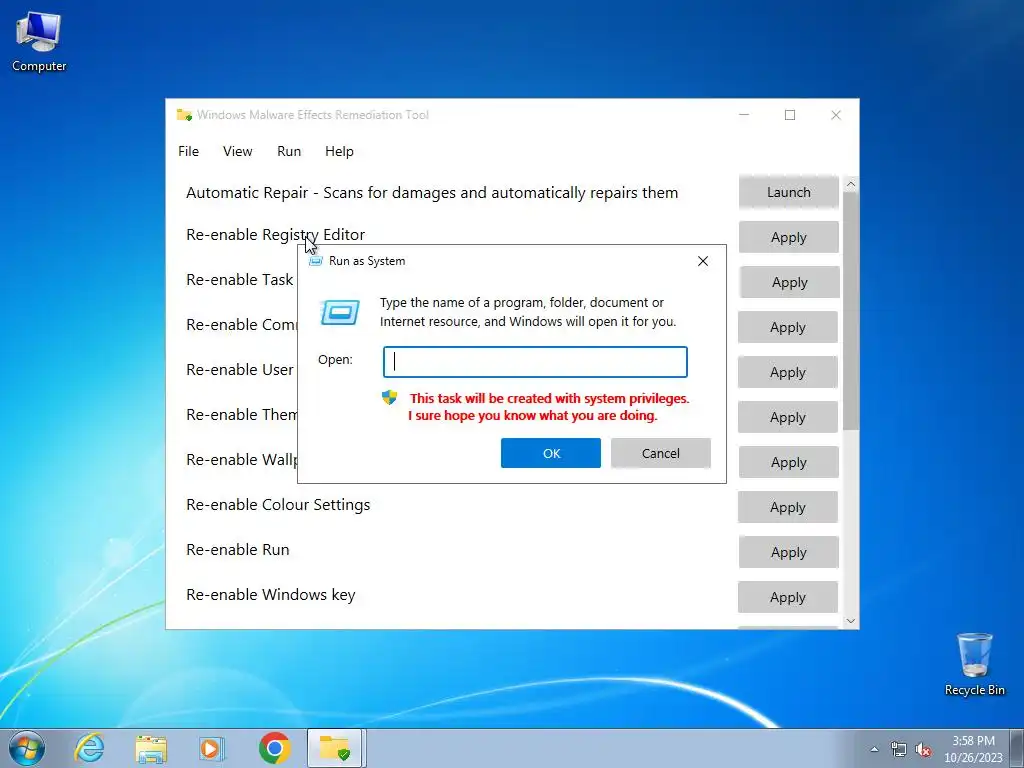Click the red system privileges warning text
This screenshot has width=1024, height=768.
pos(549,407)
